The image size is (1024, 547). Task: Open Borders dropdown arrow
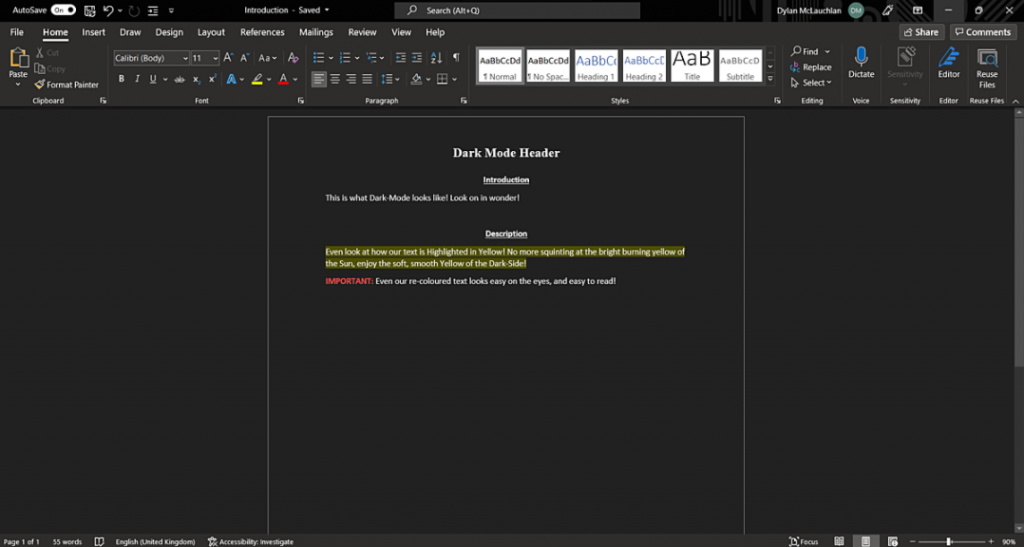(455, 80)
